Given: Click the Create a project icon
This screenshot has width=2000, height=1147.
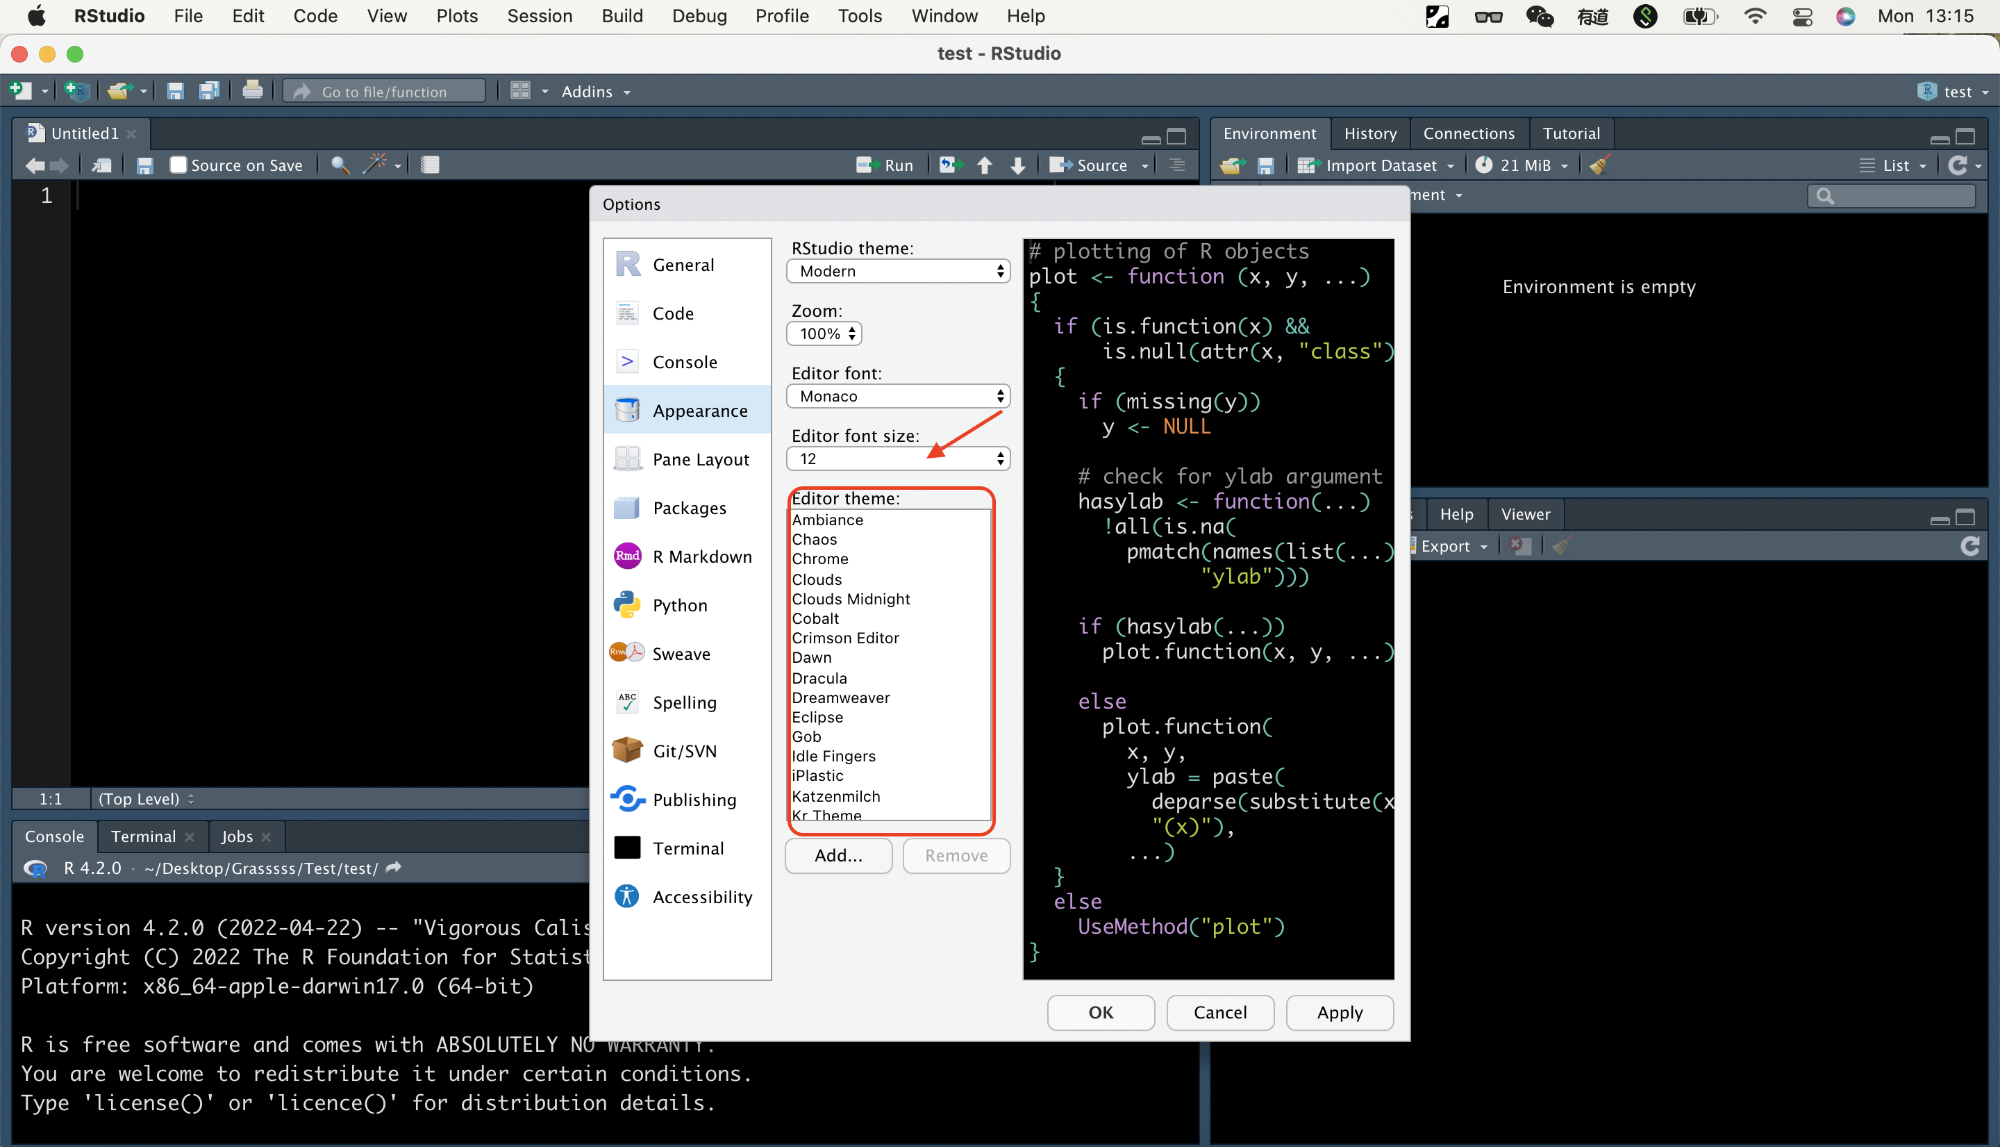Looking at the screenshot, I should (x=76, y=91).
